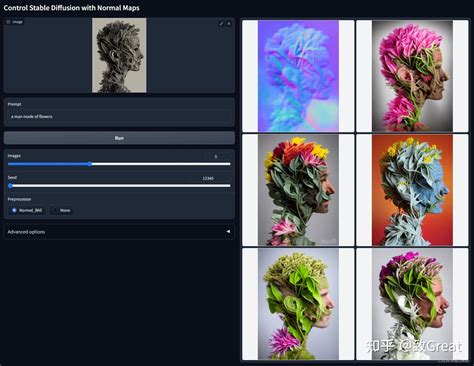
Task: Click the Image label icon in the input panel
Action: [9, 22]
